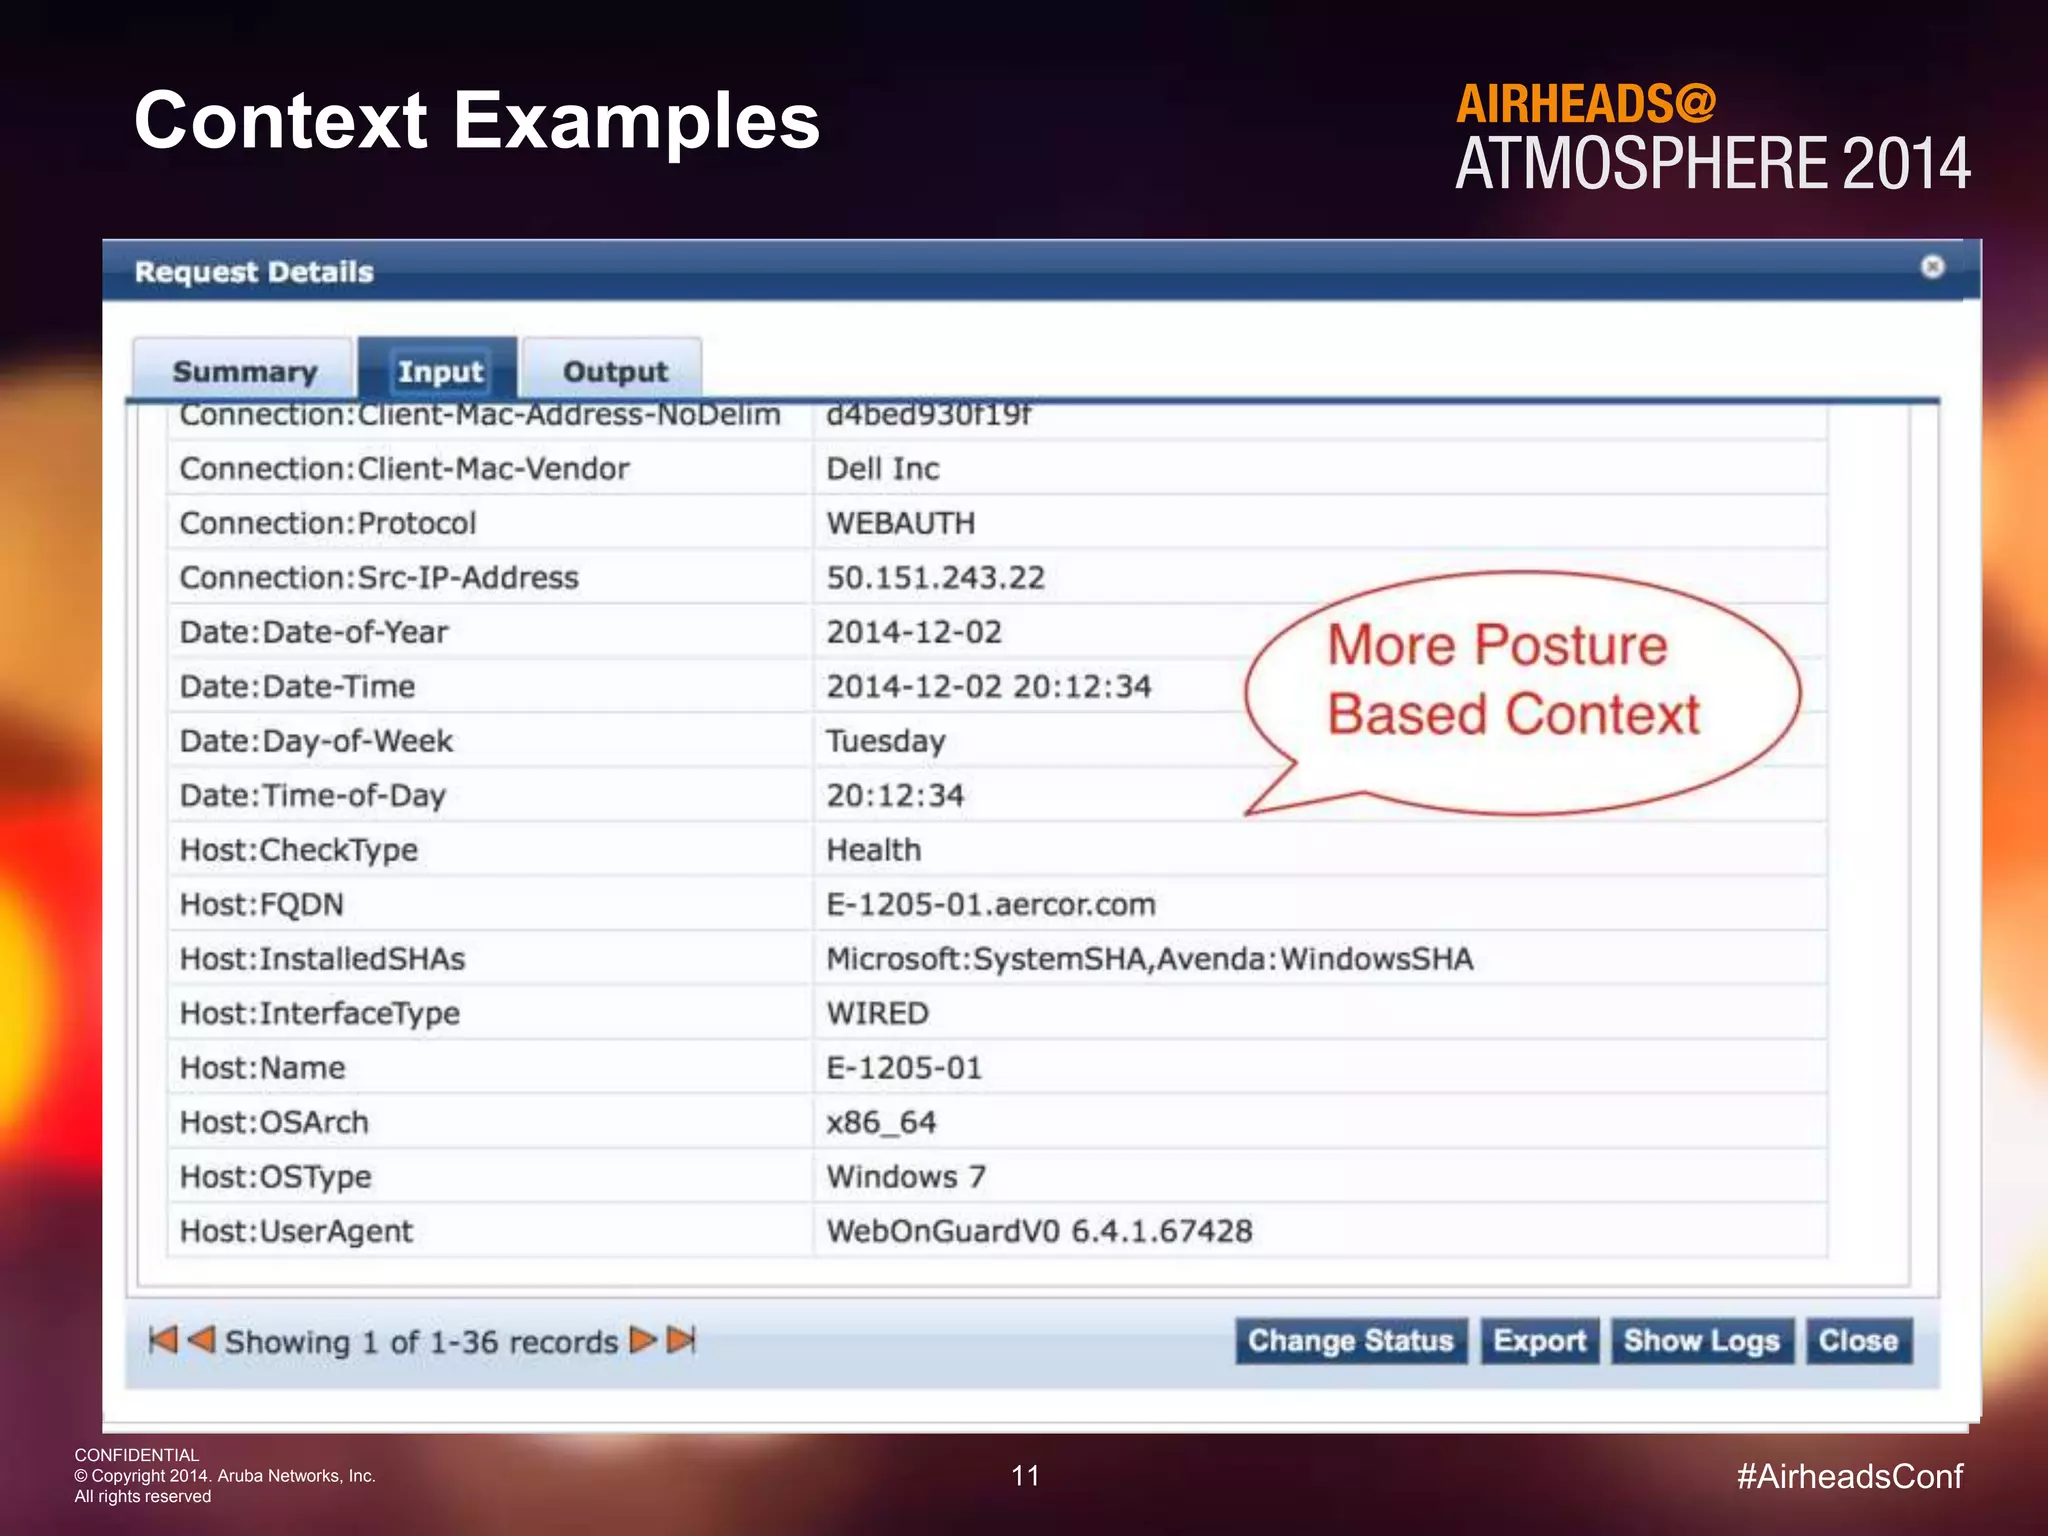Click the Time-of-Day value 20:12:34
The width and height of the screenshot is (2048, 1536).
[895, 795]
